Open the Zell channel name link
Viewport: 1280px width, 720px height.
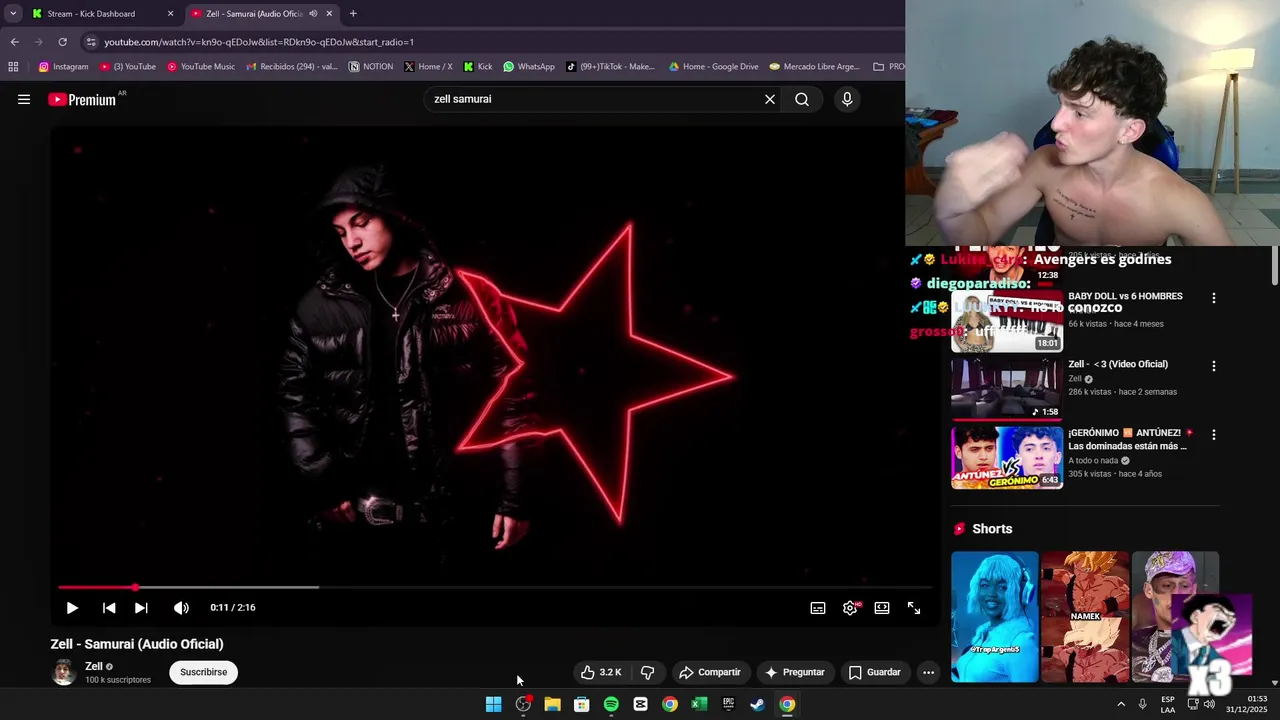(94, 666)
